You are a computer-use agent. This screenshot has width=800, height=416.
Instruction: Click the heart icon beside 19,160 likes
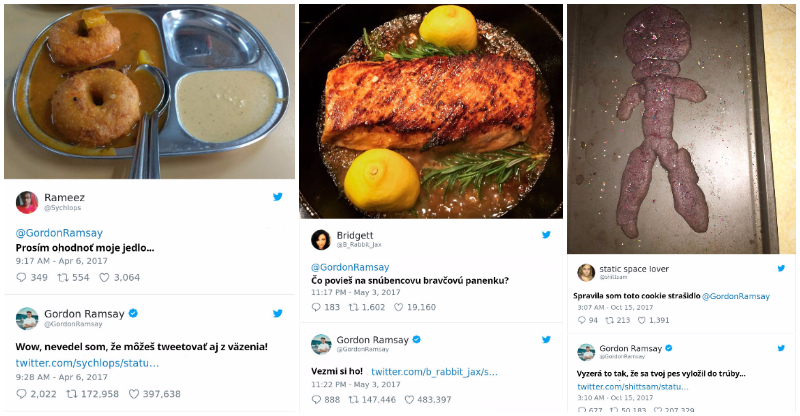point(399,307)
